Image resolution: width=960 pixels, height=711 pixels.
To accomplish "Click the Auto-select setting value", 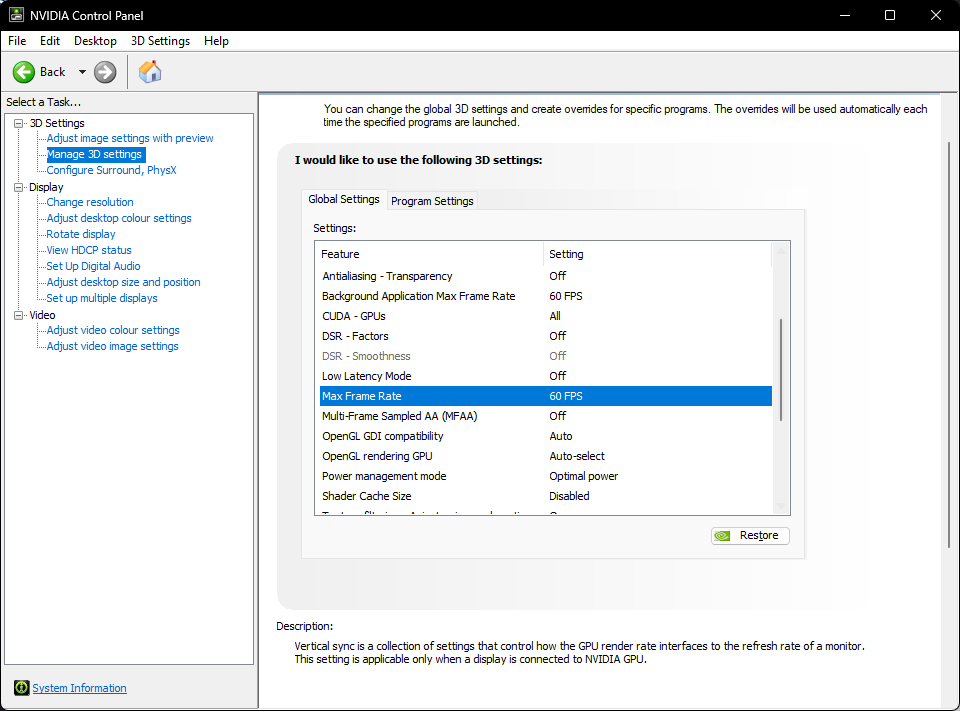I will (577, 456).
